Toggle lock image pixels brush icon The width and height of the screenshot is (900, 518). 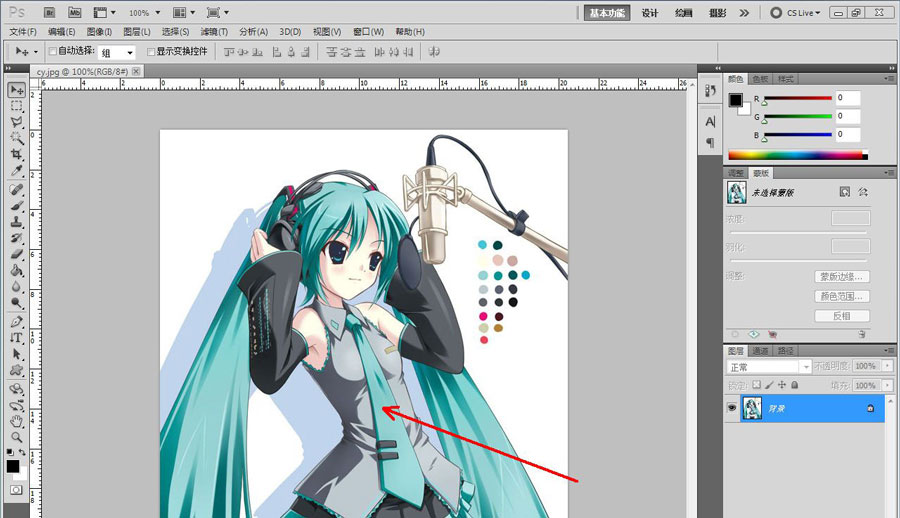pyautogui.click(x=769, y=385)
